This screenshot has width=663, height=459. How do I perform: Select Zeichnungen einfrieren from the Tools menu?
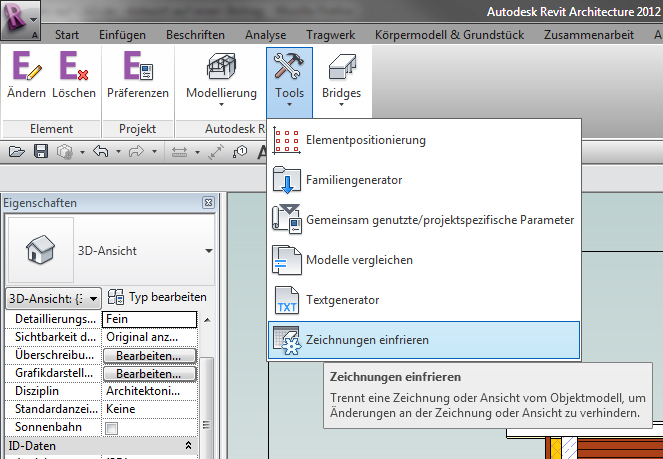[424, 340]
